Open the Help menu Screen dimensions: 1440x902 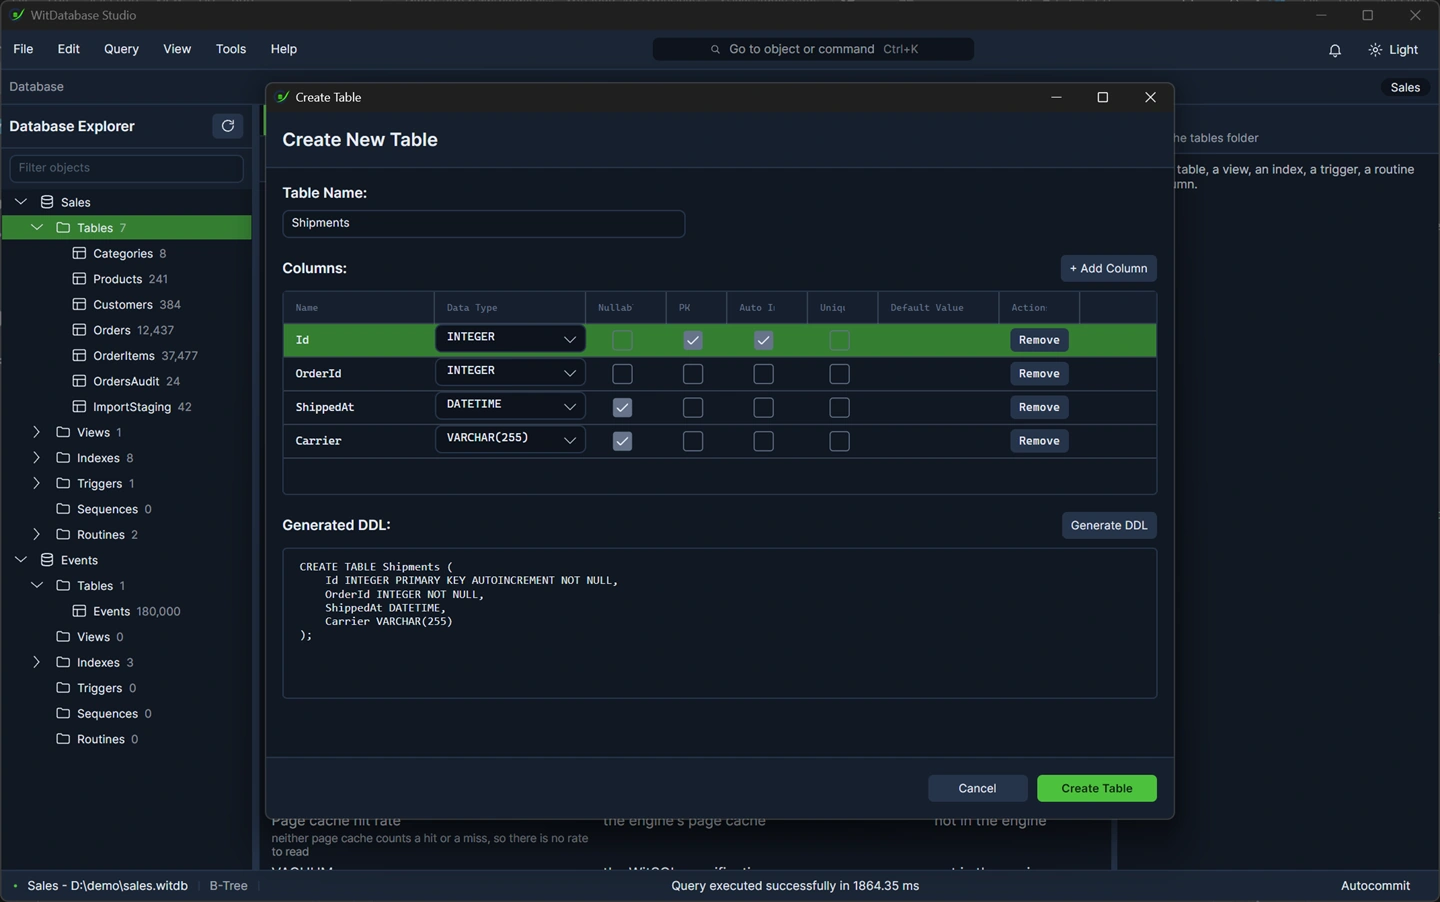pyautogui.click(x=284, y=49)
